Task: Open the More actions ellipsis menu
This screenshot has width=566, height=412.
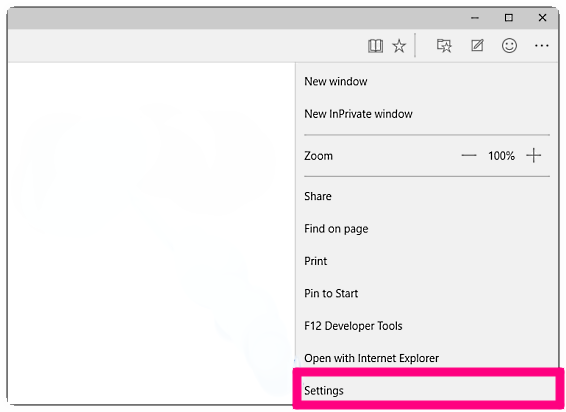Action: (541, 45)
